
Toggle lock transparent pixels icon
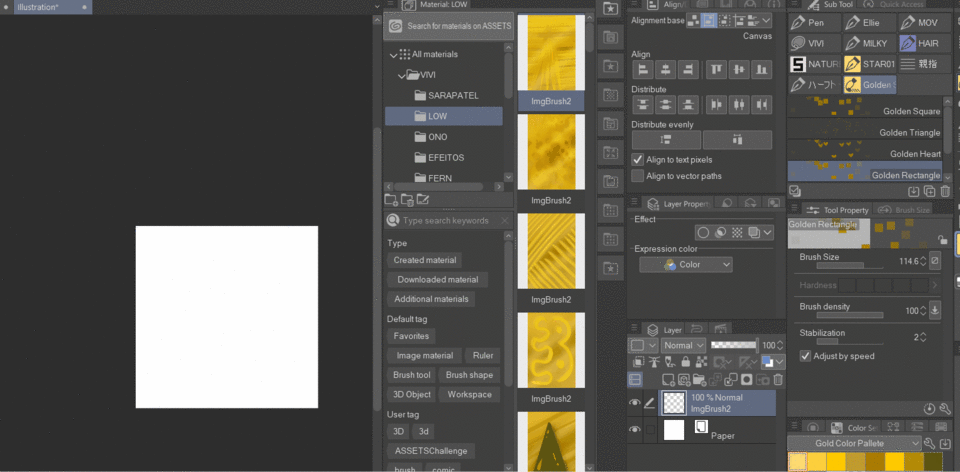701,362
